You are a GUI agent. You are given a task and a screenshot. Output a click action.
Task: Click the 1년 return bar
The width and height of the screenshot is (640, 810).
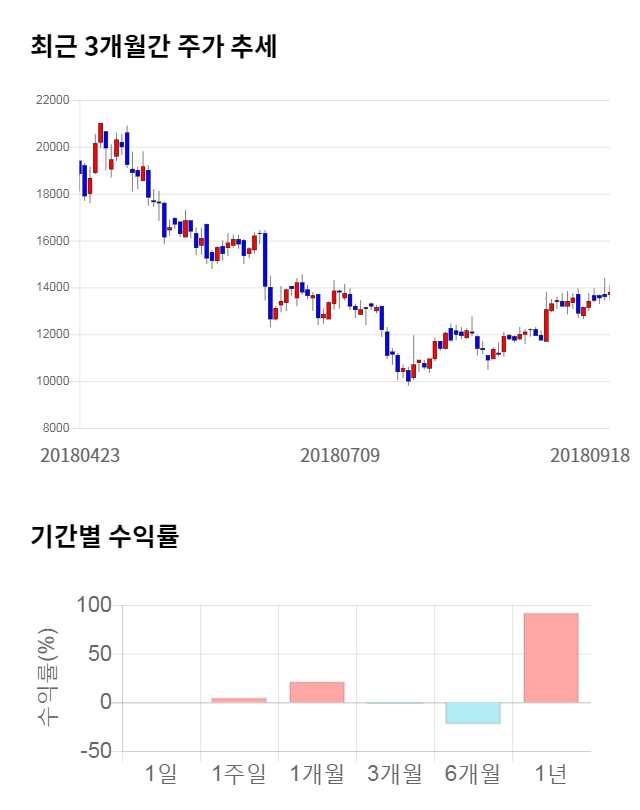[551, 657]
